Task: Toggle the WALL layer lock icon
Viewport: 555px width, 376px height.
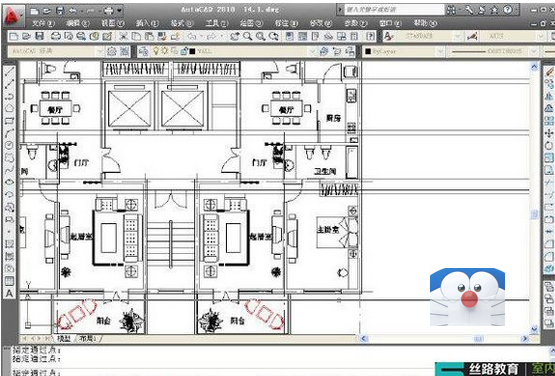Action: [x=184, y=51]
